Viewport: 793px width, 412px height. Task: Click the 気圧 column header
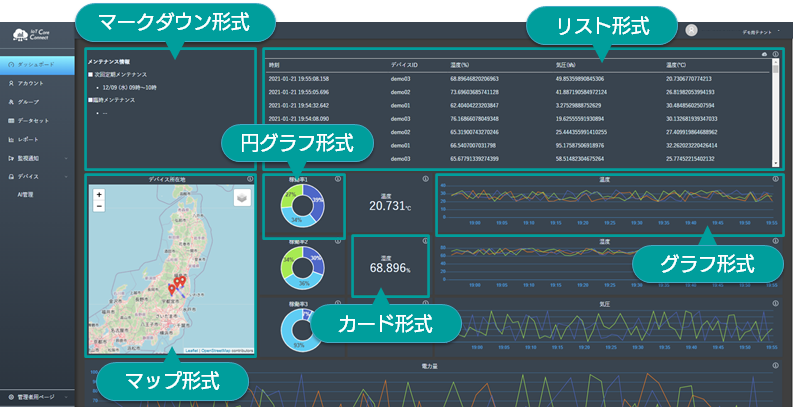(x=565, y=65)
